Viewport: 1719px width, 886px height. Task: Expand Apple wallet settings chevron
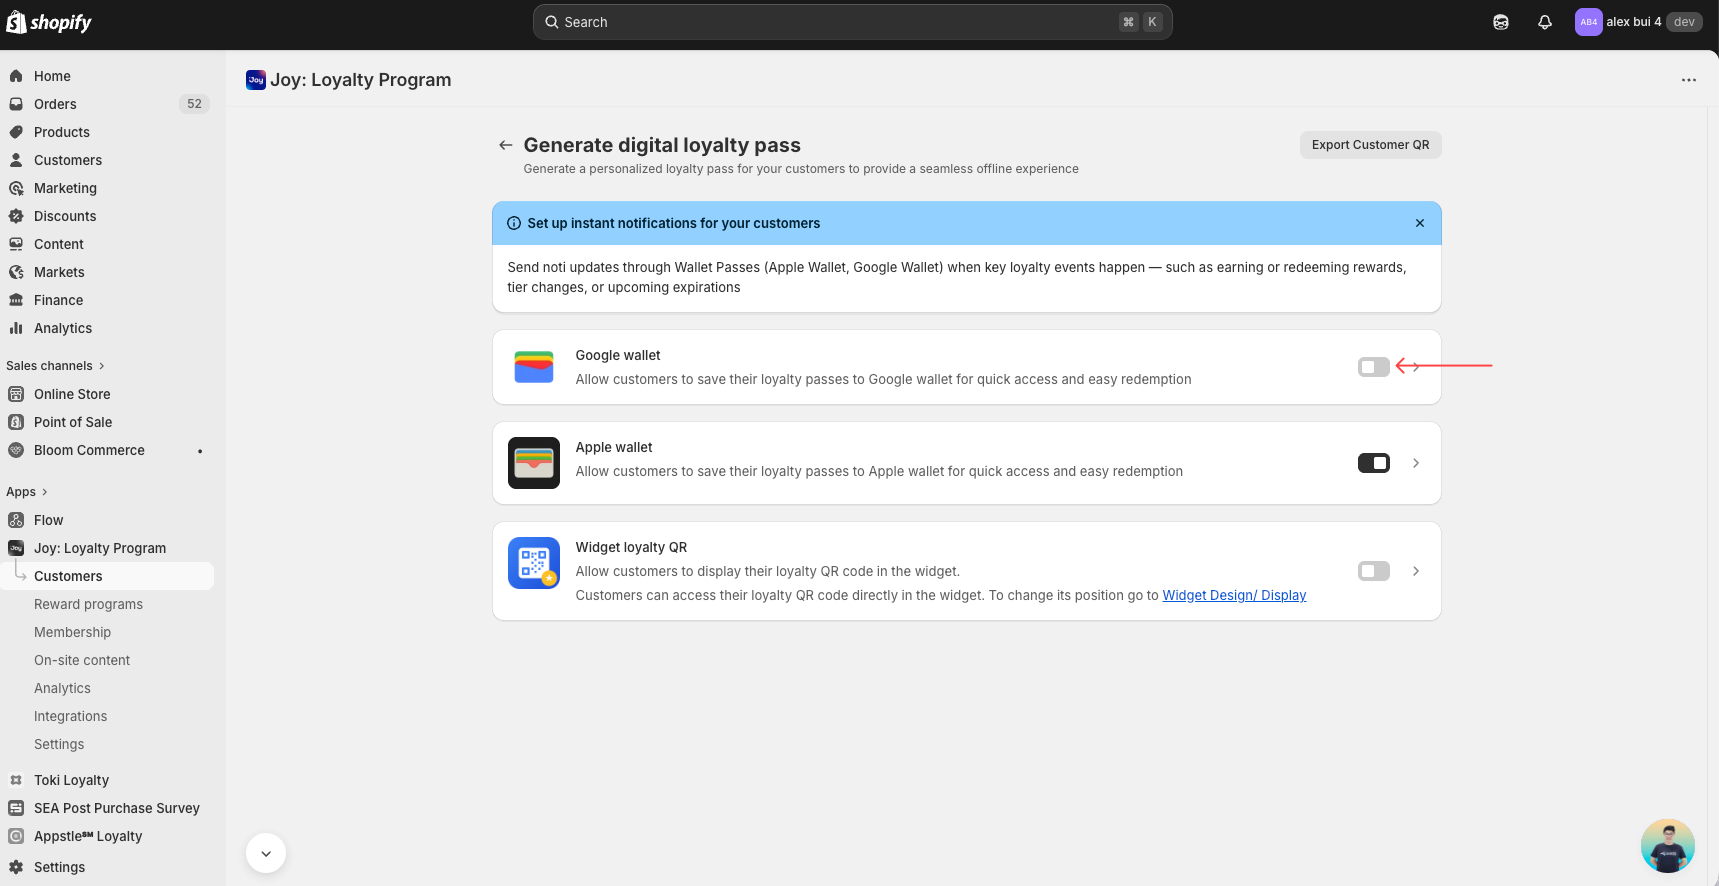(x=1415, y=463)
